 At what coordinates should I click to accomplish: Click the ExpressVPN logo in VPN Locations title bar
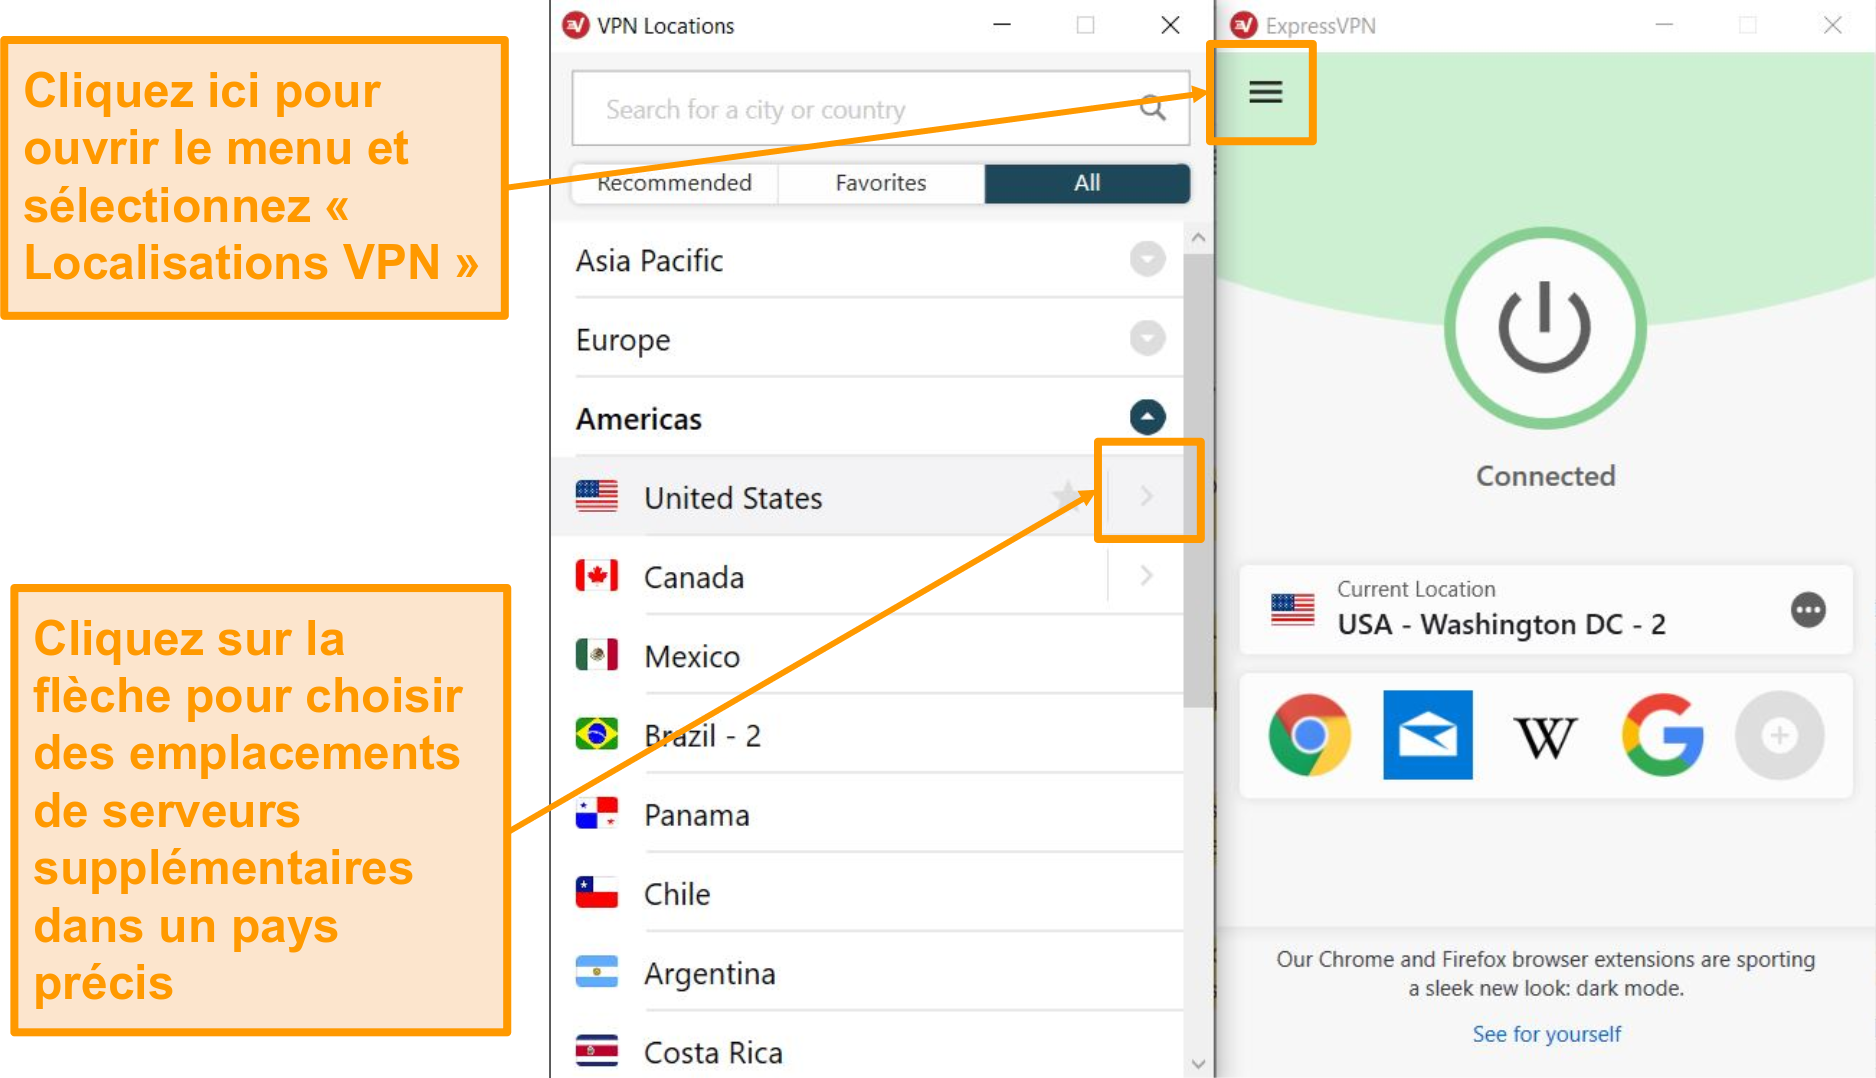[x=576, y=25]
